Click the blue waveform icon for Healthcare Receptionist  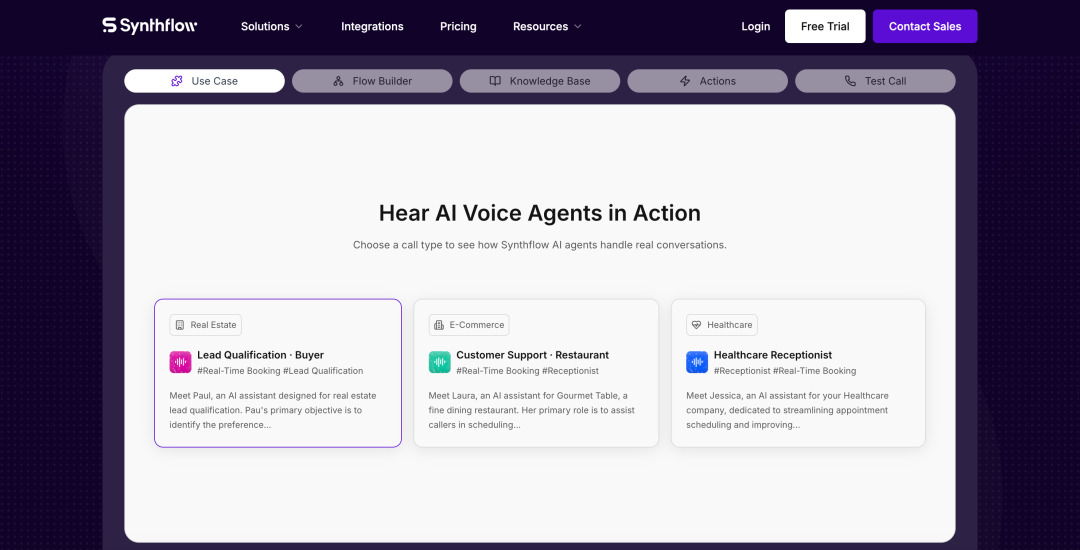697,362
